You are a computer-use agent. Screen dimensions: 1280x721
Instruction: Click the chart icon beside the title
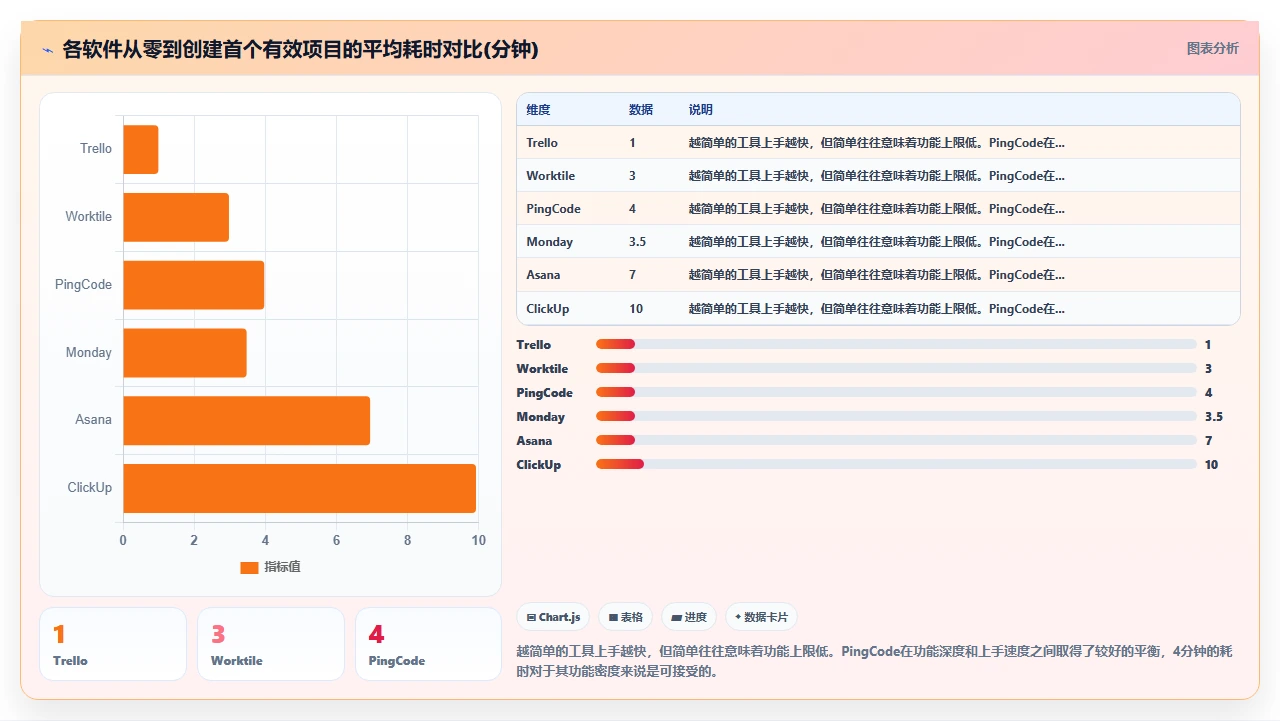click(47, 50)
